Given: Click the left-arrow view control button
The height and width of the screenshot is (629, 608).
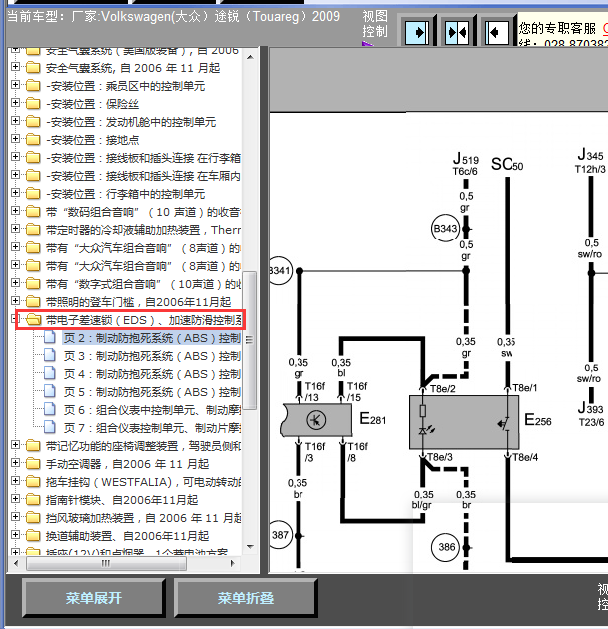Looking at the screenshot, I should [497, 32].
